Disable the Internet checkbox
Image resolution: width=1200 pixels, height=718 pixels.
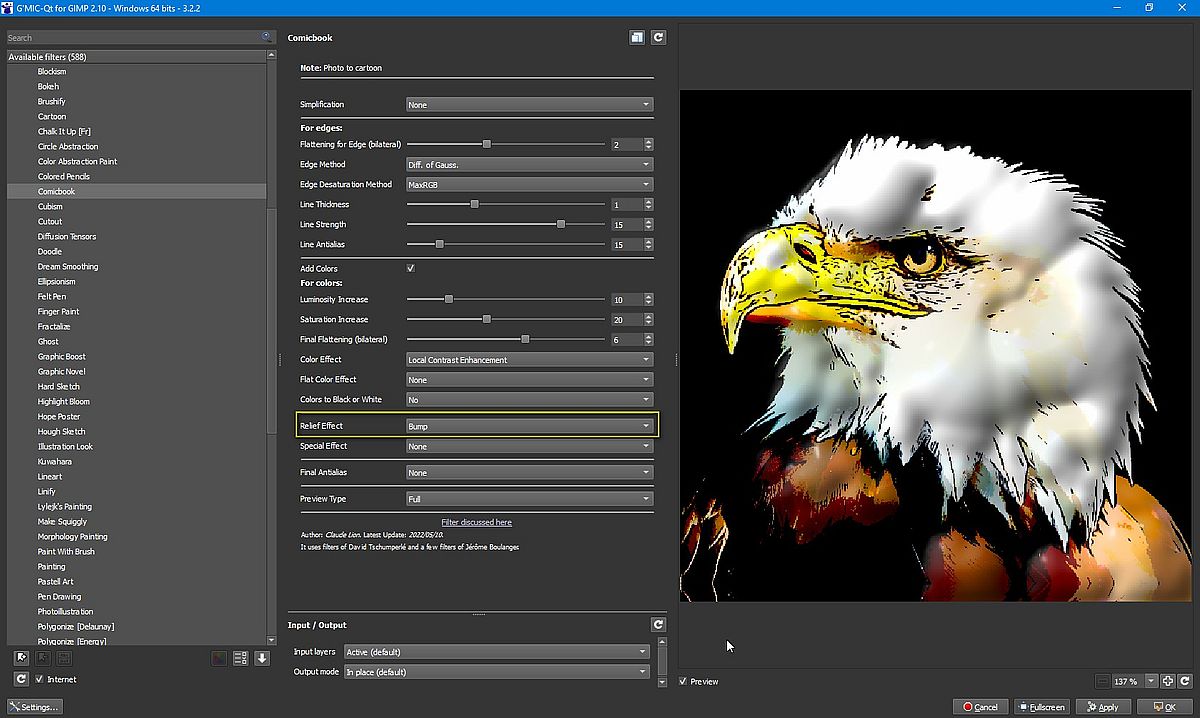[39, 679]
